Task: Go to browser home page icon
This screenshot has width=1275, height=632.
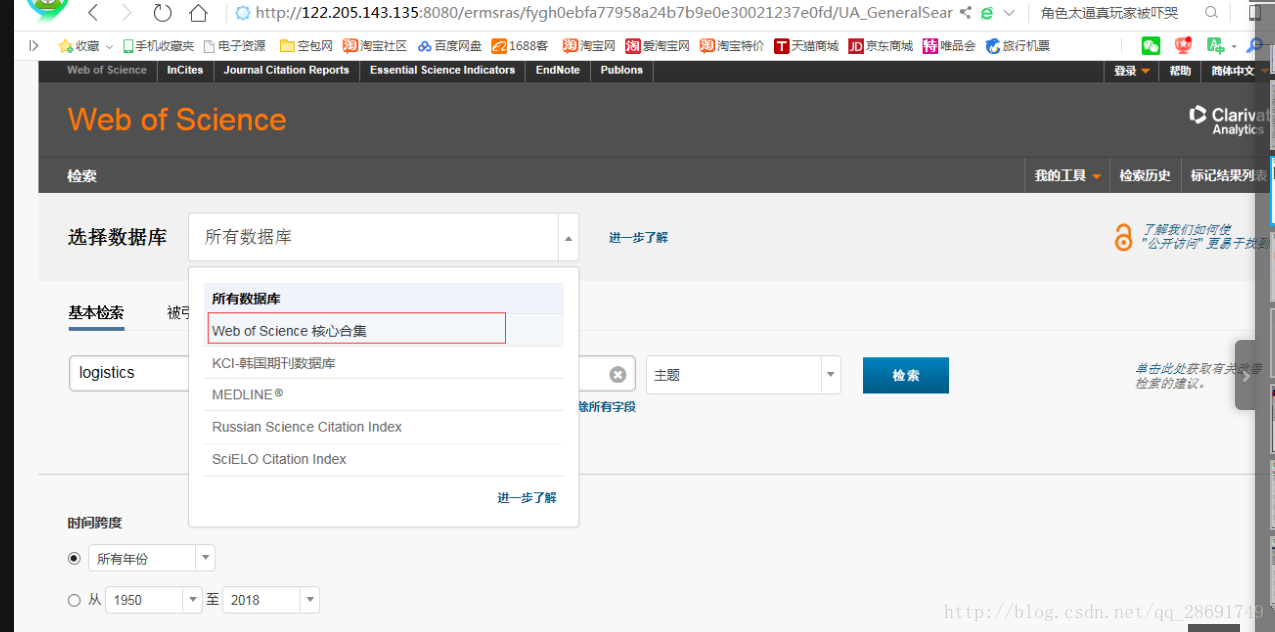Action: pyautogui.click(x=198, y=13)
